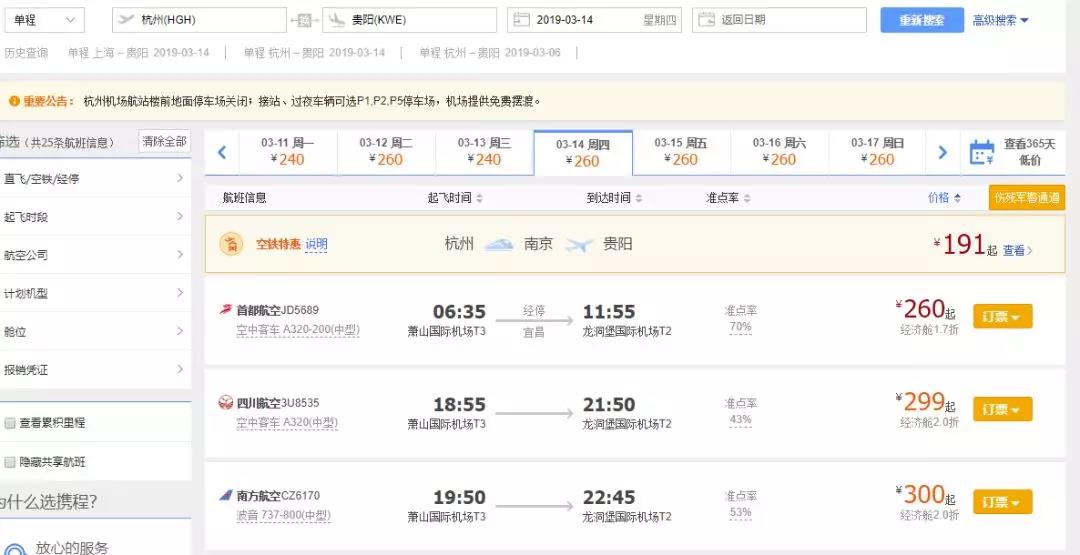Click the calendar icon in departure date field

pyautogui.click(x=522, y=20)
